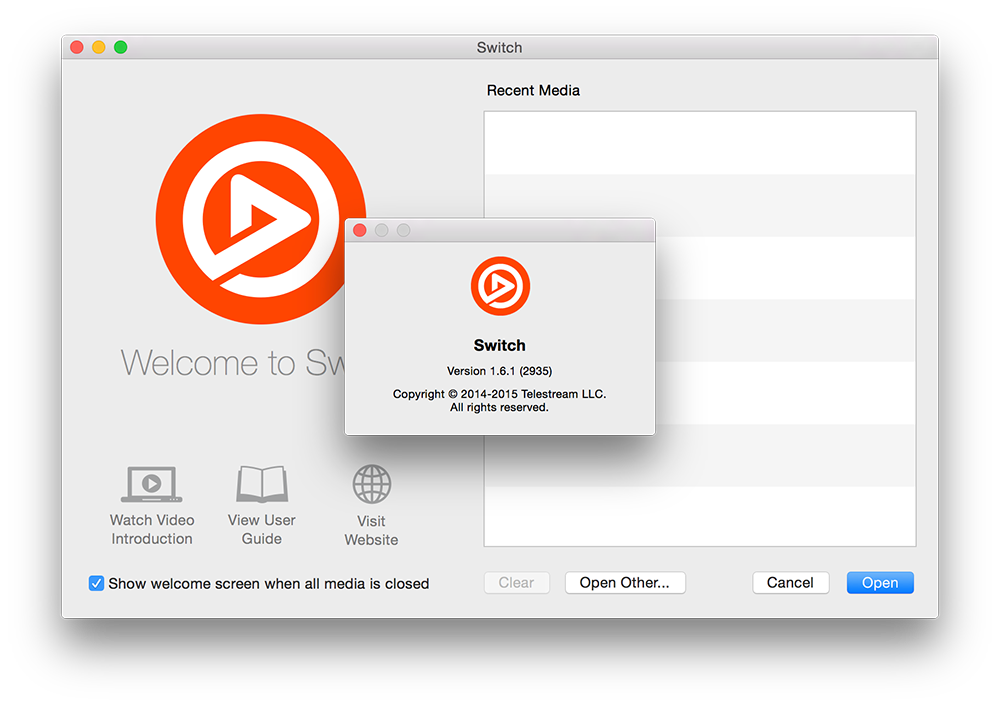This screenshot has height=706, width=1000.
Task: Minimize the Switch welcome window
Action: 99,47
